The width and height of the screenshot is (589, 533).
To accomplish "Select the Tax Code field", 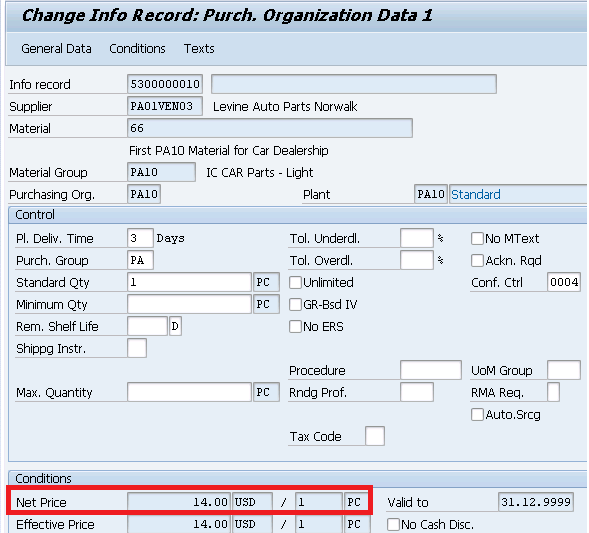I will coord(375,436).
